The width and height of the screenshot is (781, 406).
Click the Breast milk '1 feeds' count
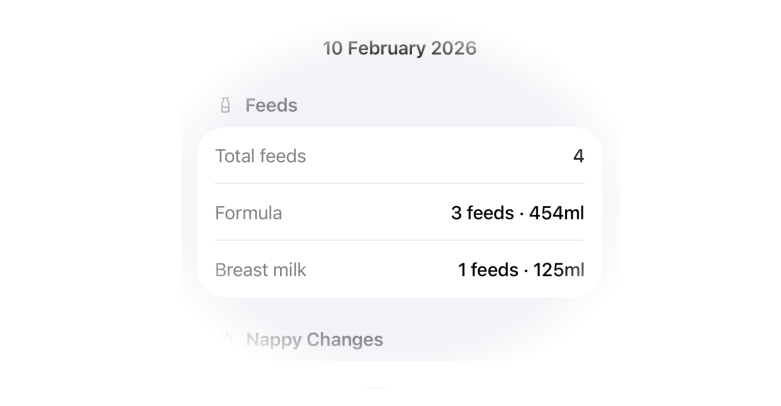pos(487,270)
